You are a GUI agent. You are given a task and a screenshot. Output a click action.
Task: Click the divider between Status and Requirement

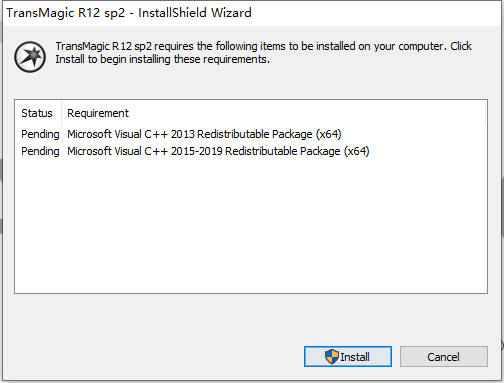pos(61,113)
